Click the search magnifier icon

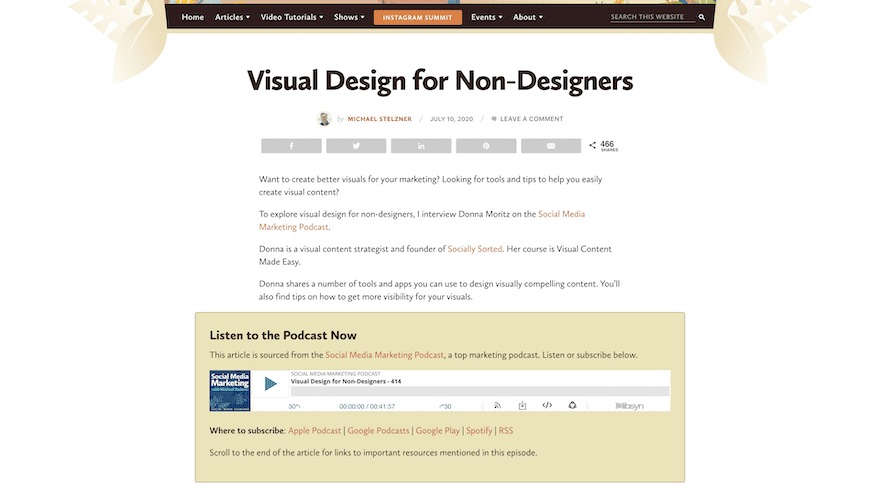[702, 17]
